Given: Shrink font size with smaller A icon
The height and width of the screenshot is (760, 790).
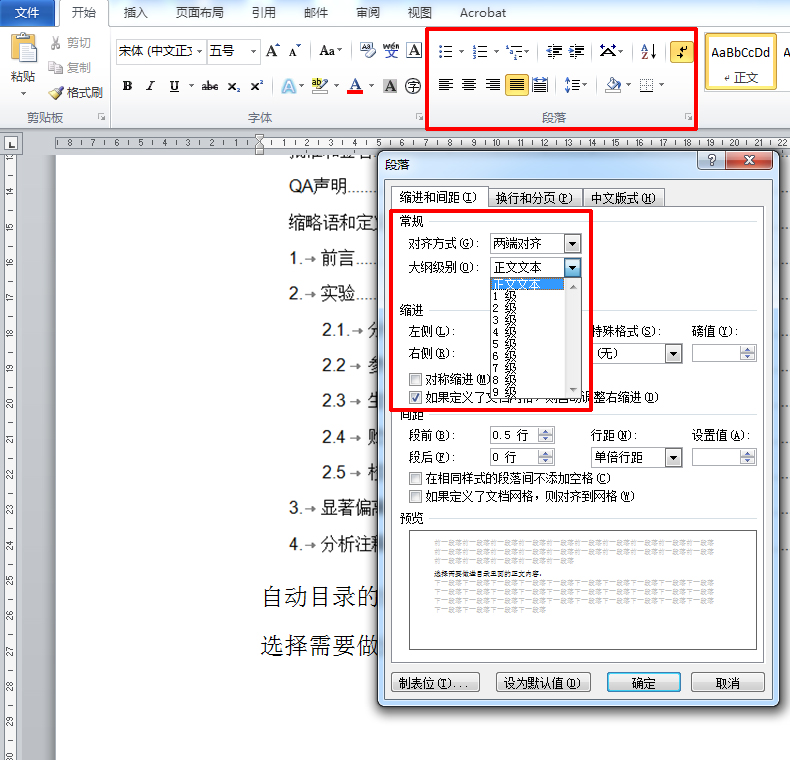Looking at the screenshot, I should click(295, 50).
